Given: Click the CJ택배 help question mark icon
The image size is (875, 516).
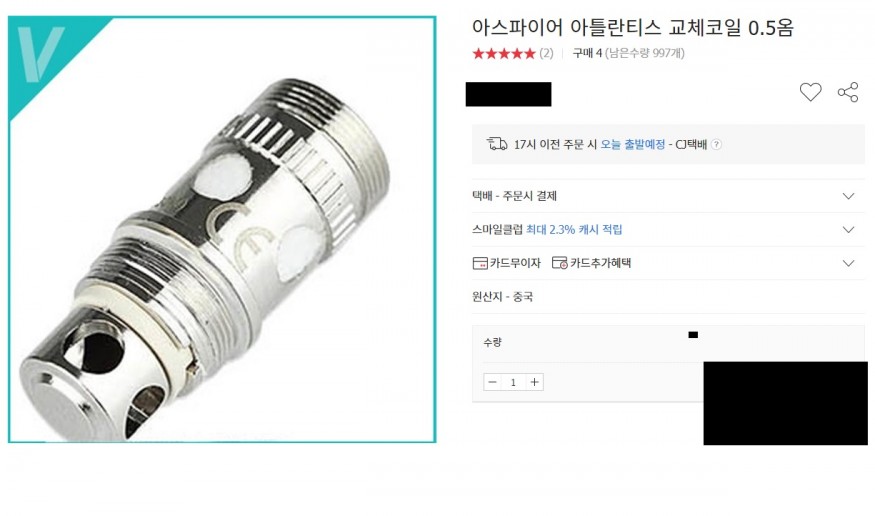Looking at the screenshot, I should (x=717, y=144).
